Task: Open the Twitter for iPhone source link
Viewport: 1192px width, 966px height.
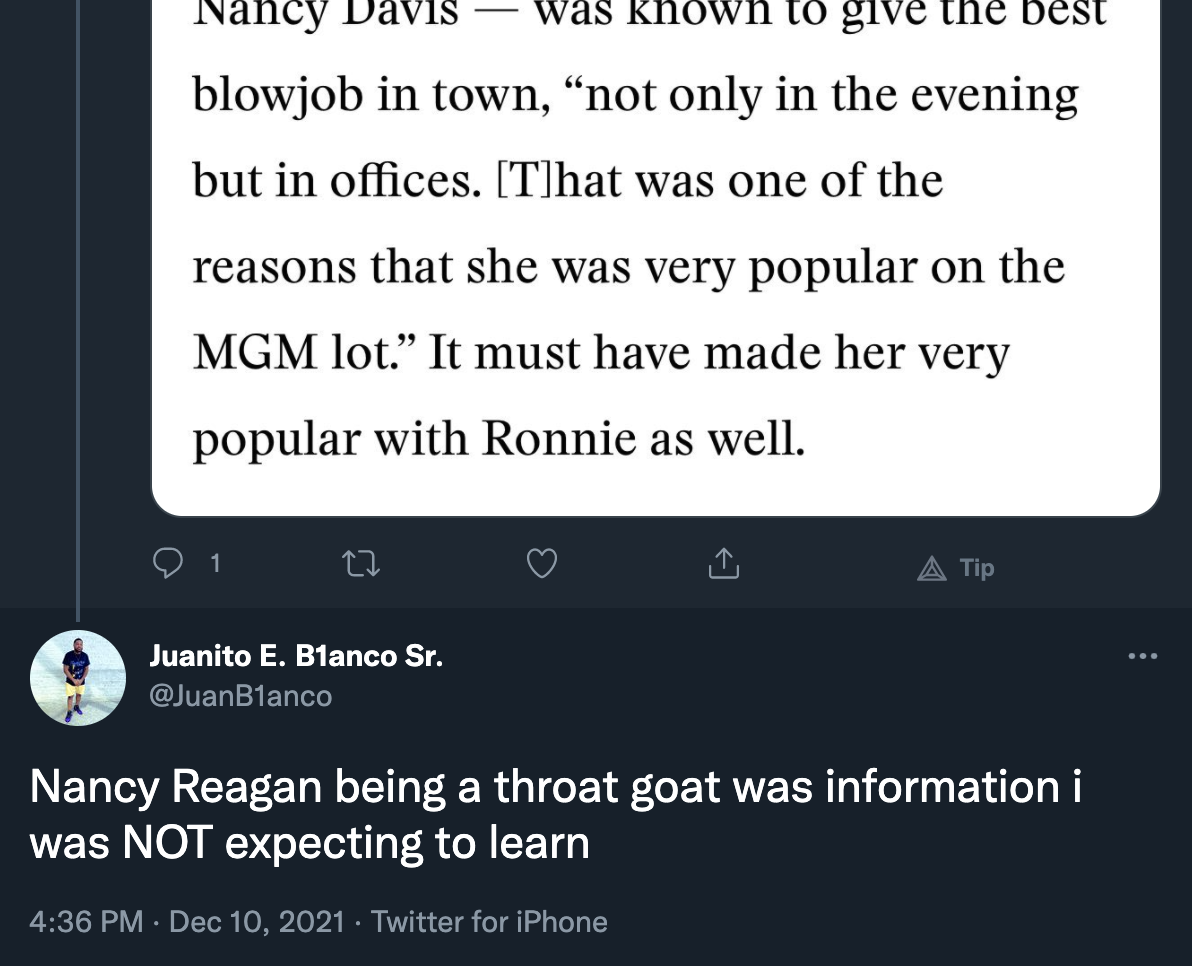Action: [489, 921]
